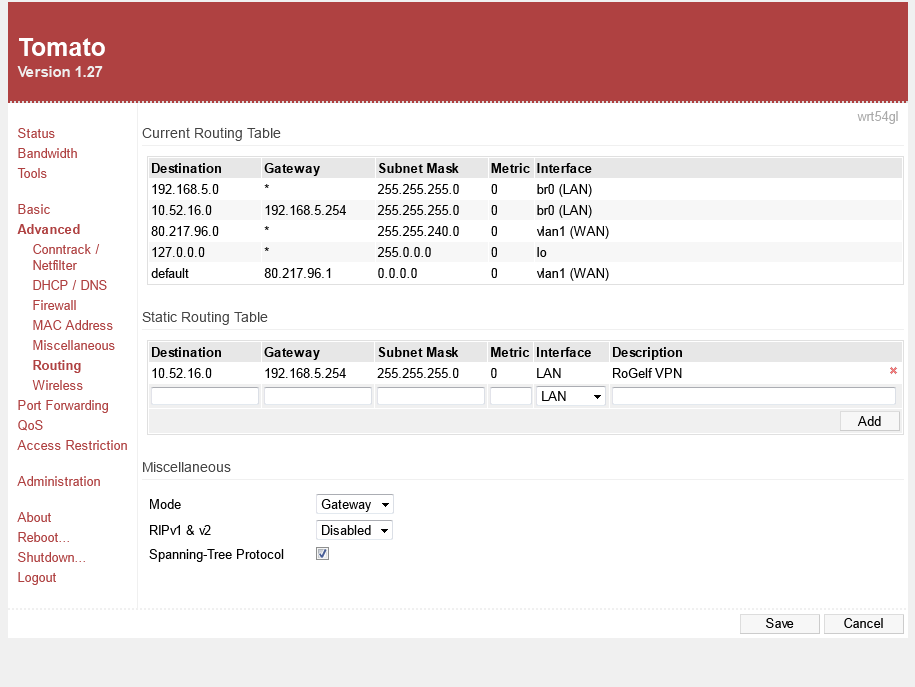The image size is (915, 687).
Task: Toggle the Spanning-Tree Protocol checkbox
Action: [323, 554]
